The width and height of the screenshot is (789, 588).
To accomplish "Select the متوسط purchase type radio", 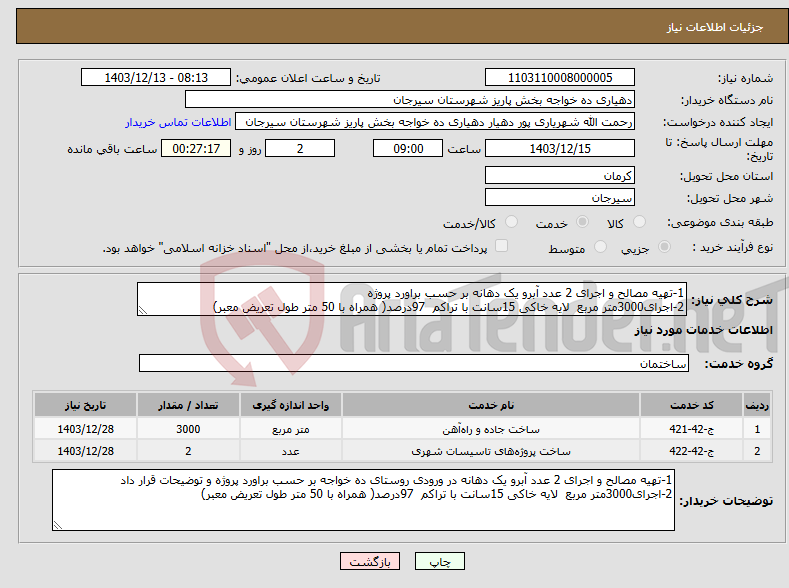I will click(600, 246).
